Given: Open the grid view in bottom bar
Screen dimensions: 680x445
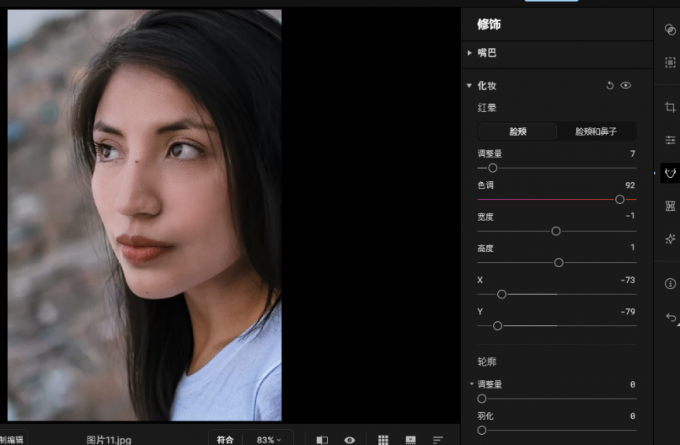Looking at the screenshot, I should [x=383, y=439].
